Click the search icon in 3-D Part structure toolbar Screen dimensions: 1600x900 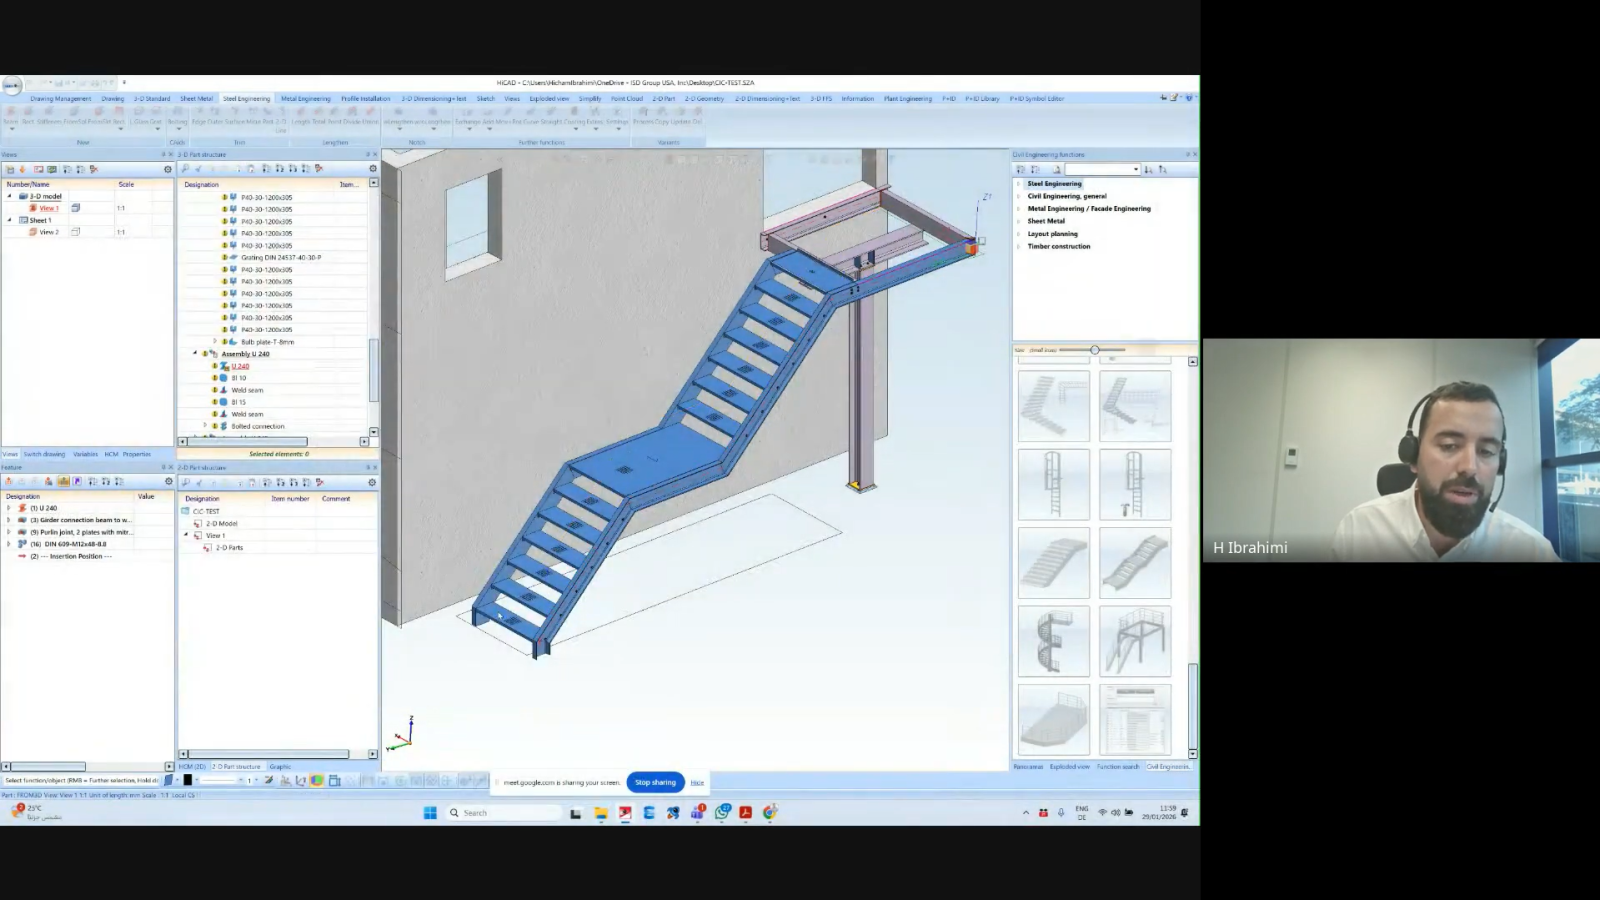pyautogui.click(x=186, y=169)
